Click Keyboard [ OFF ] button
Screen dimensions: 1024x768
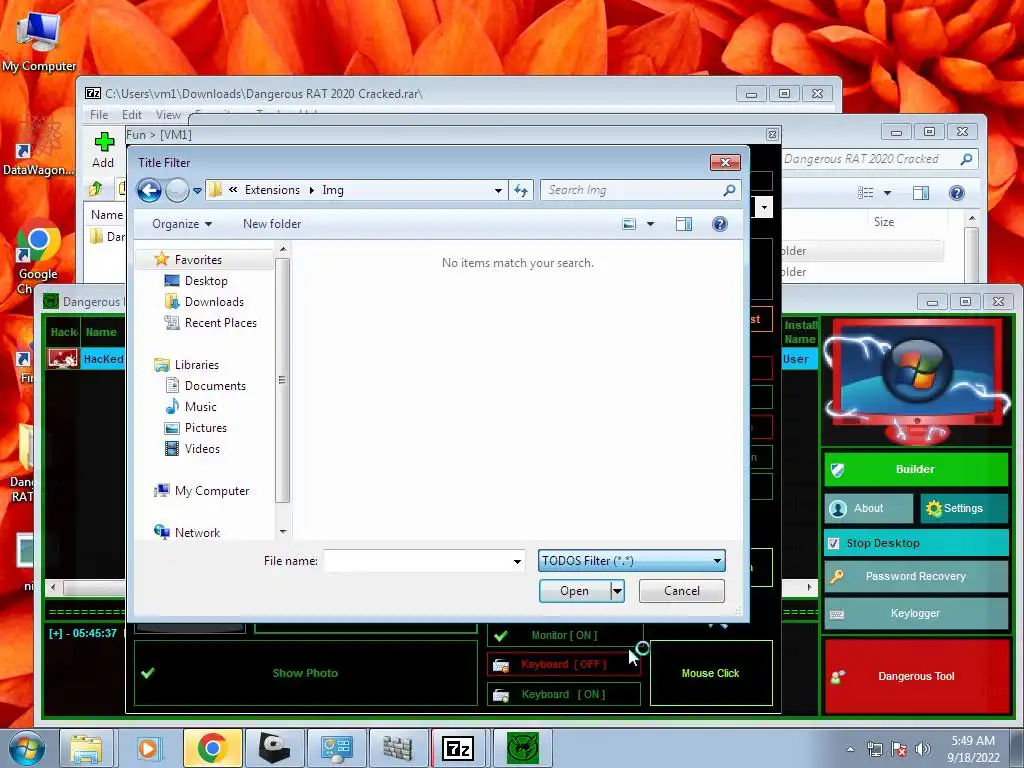click(x=564, y=664)
